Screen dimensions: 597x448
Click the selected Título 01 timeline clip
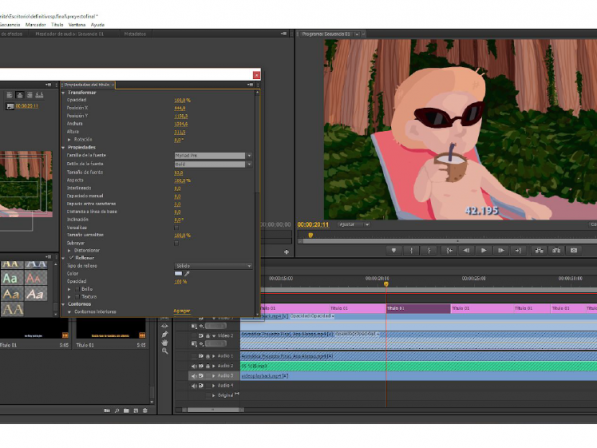(x=418, y=308)
